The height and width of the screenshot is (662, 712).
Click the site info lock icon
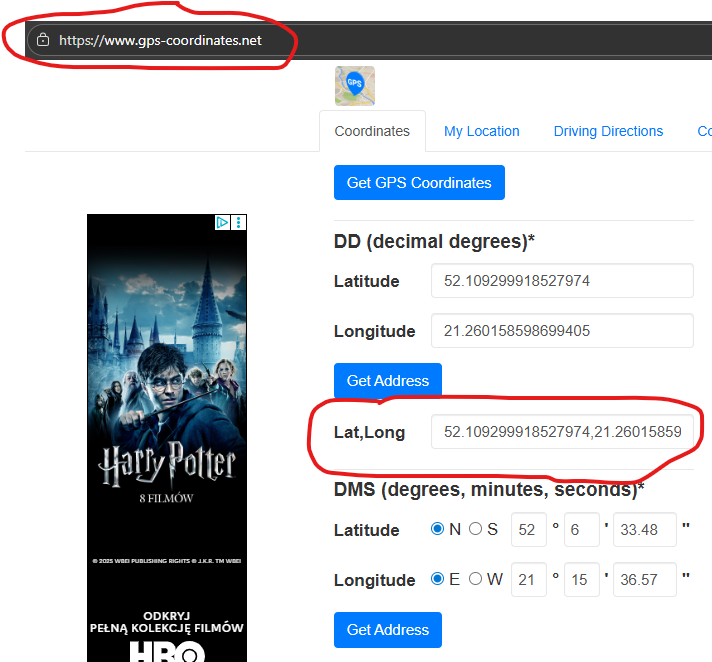[x=42, y=41]
